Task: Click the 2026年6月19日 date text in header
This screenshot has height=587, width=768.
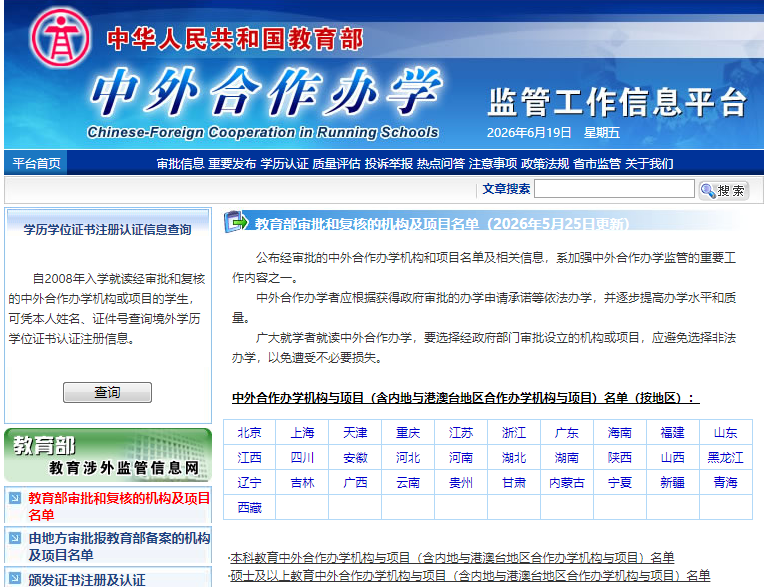Action: tap(529, 133)
